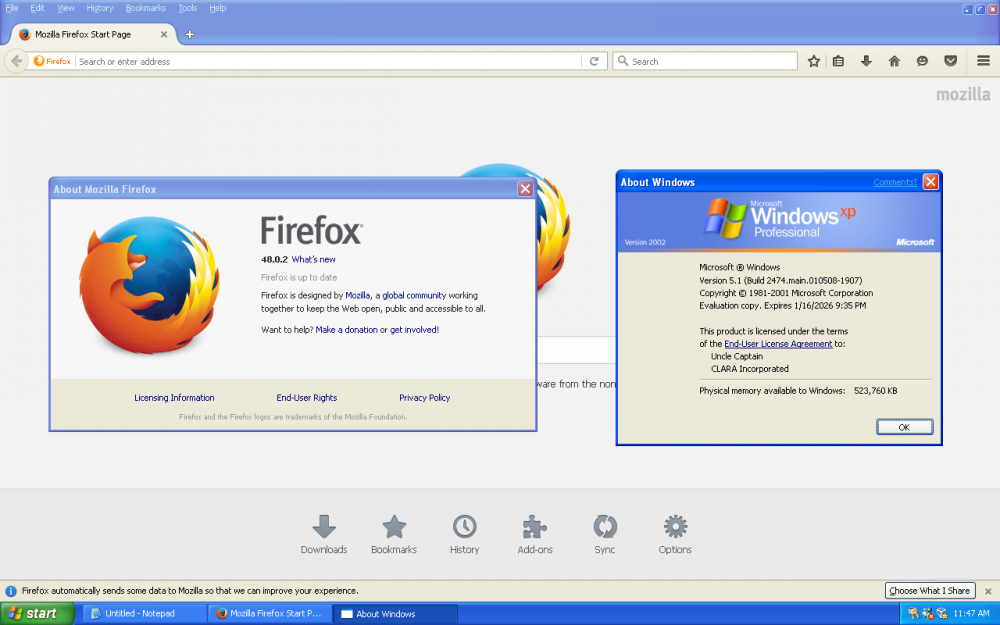Open the End-User License Agreement link
The width and height of the screenshot is (1000, 625).
click(778, 344)
